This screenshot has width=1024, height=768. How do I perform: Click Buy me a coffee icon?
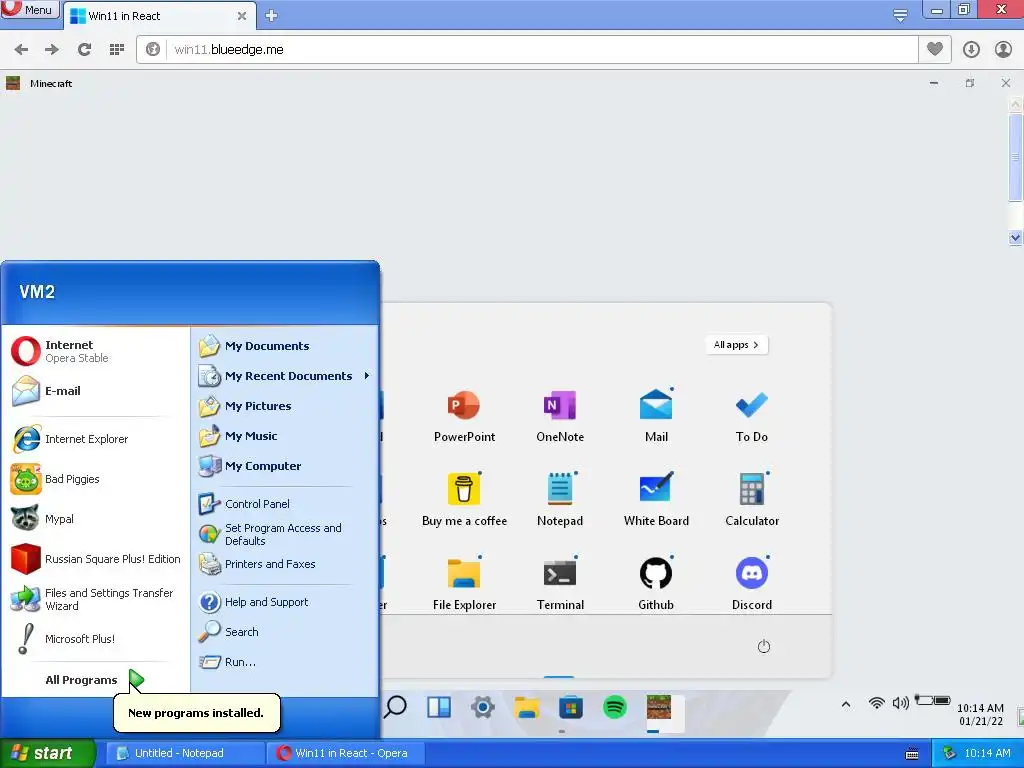[464, 489]
